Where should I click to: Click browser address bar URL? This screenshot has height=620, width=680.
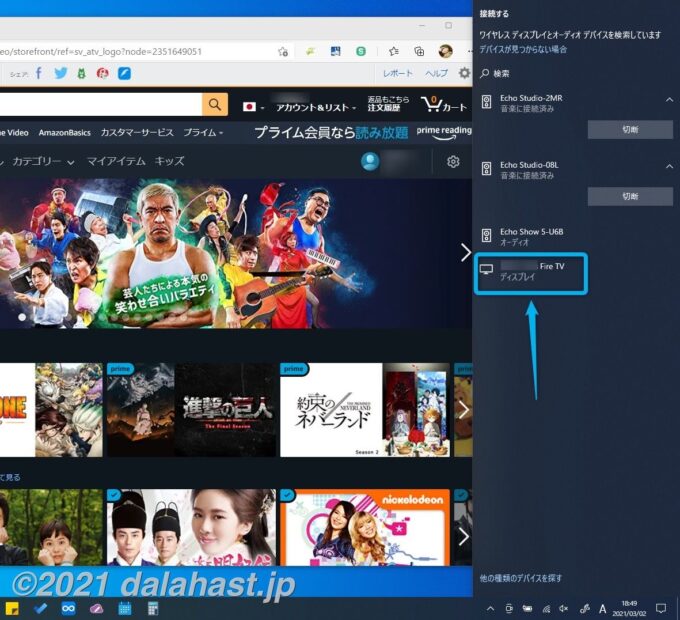pos(101,52)
